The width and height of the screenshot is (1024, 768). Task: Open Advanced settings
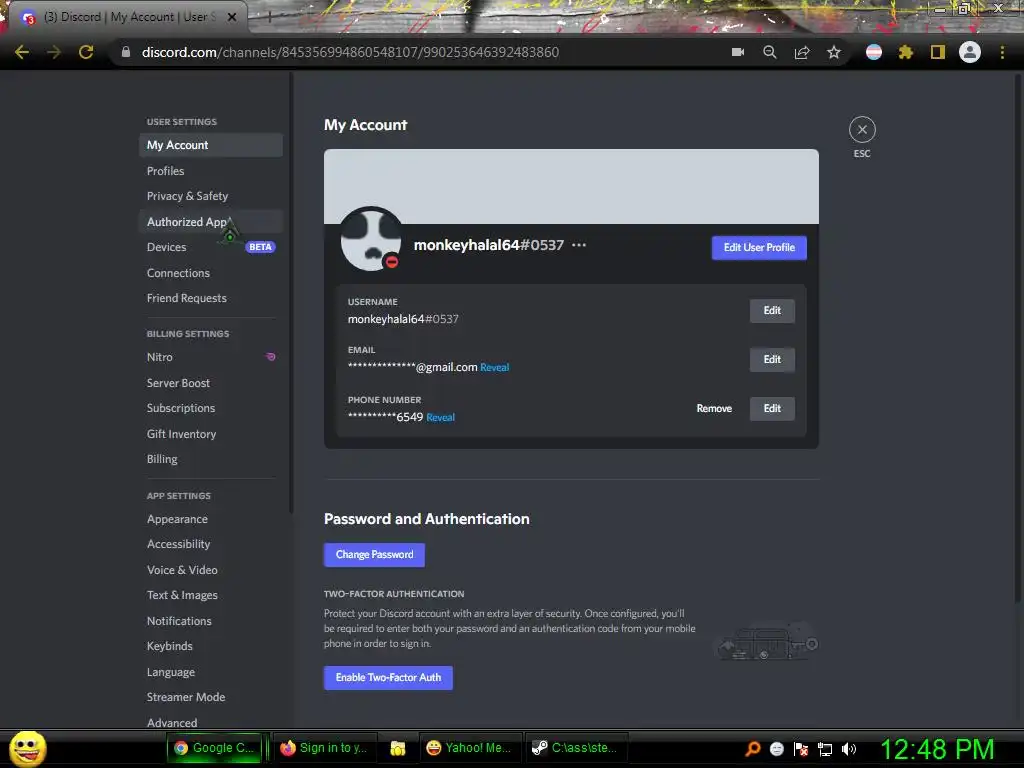211,722
